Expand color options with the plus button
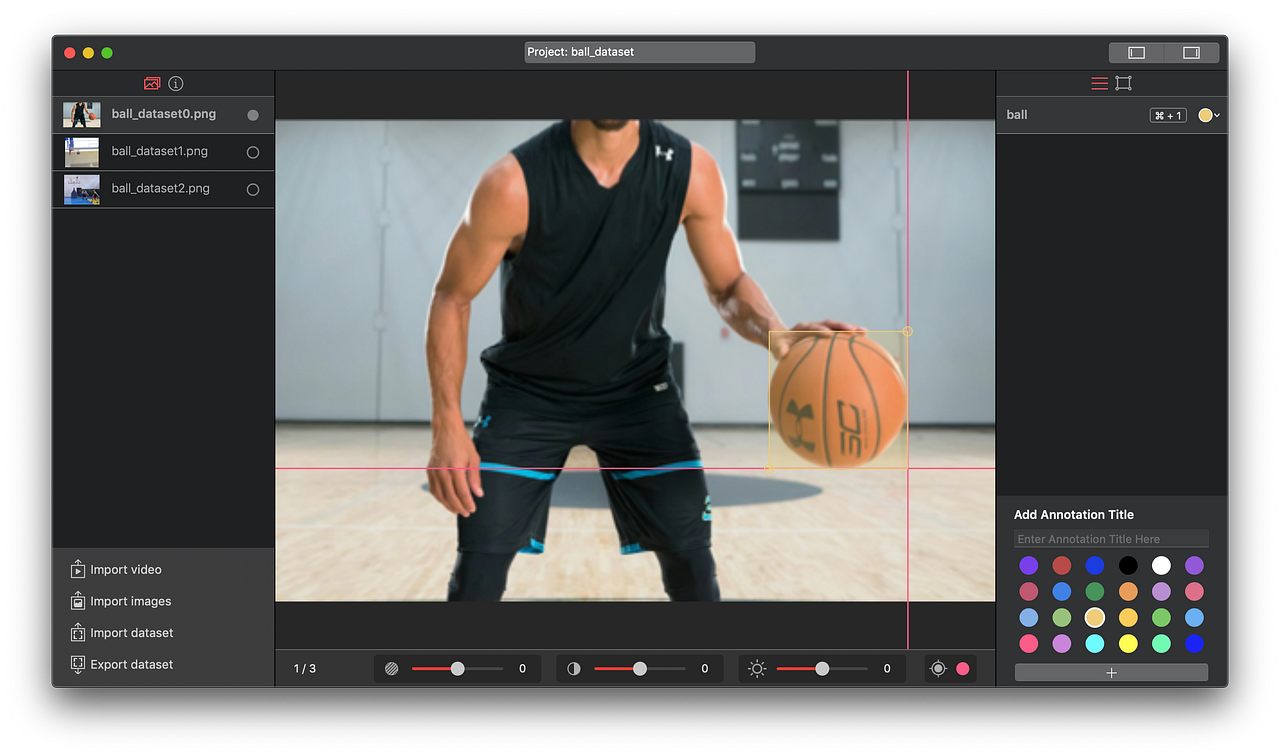 tap(1111, 671)
